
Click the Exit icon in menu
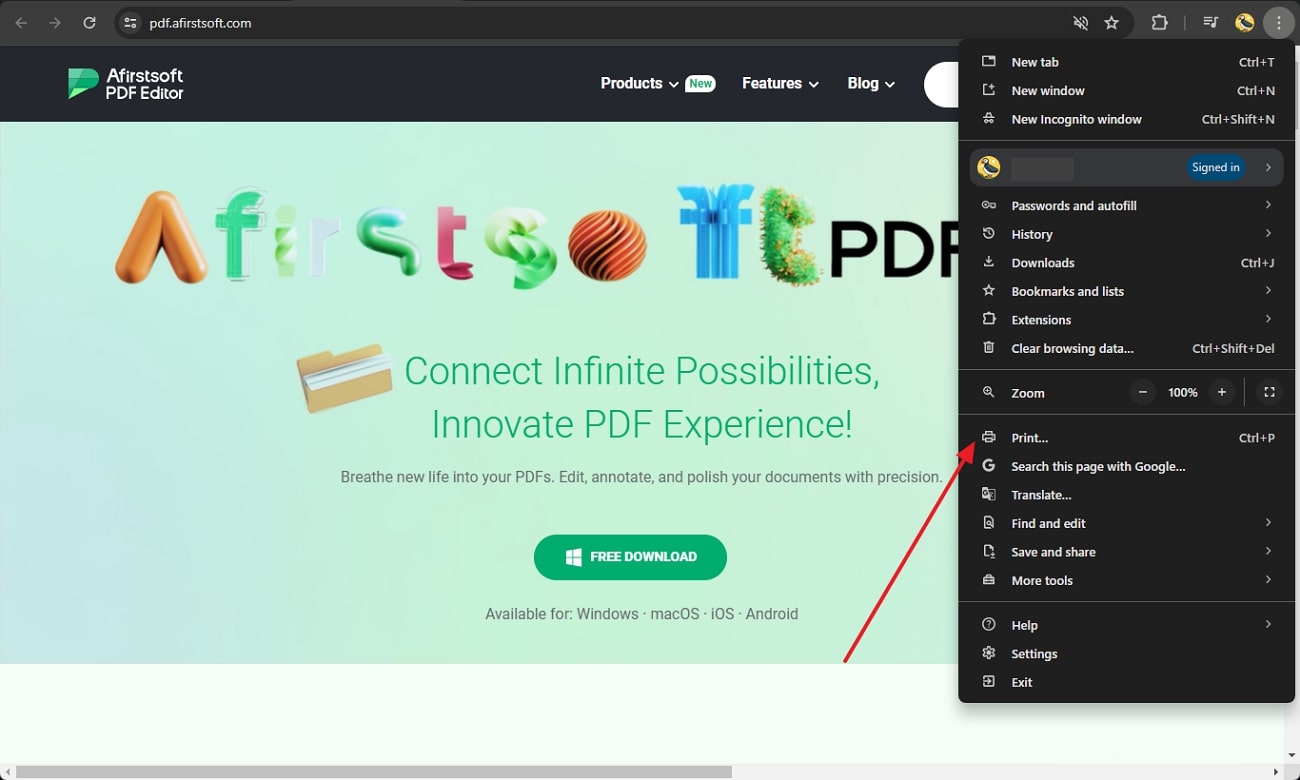989,681
